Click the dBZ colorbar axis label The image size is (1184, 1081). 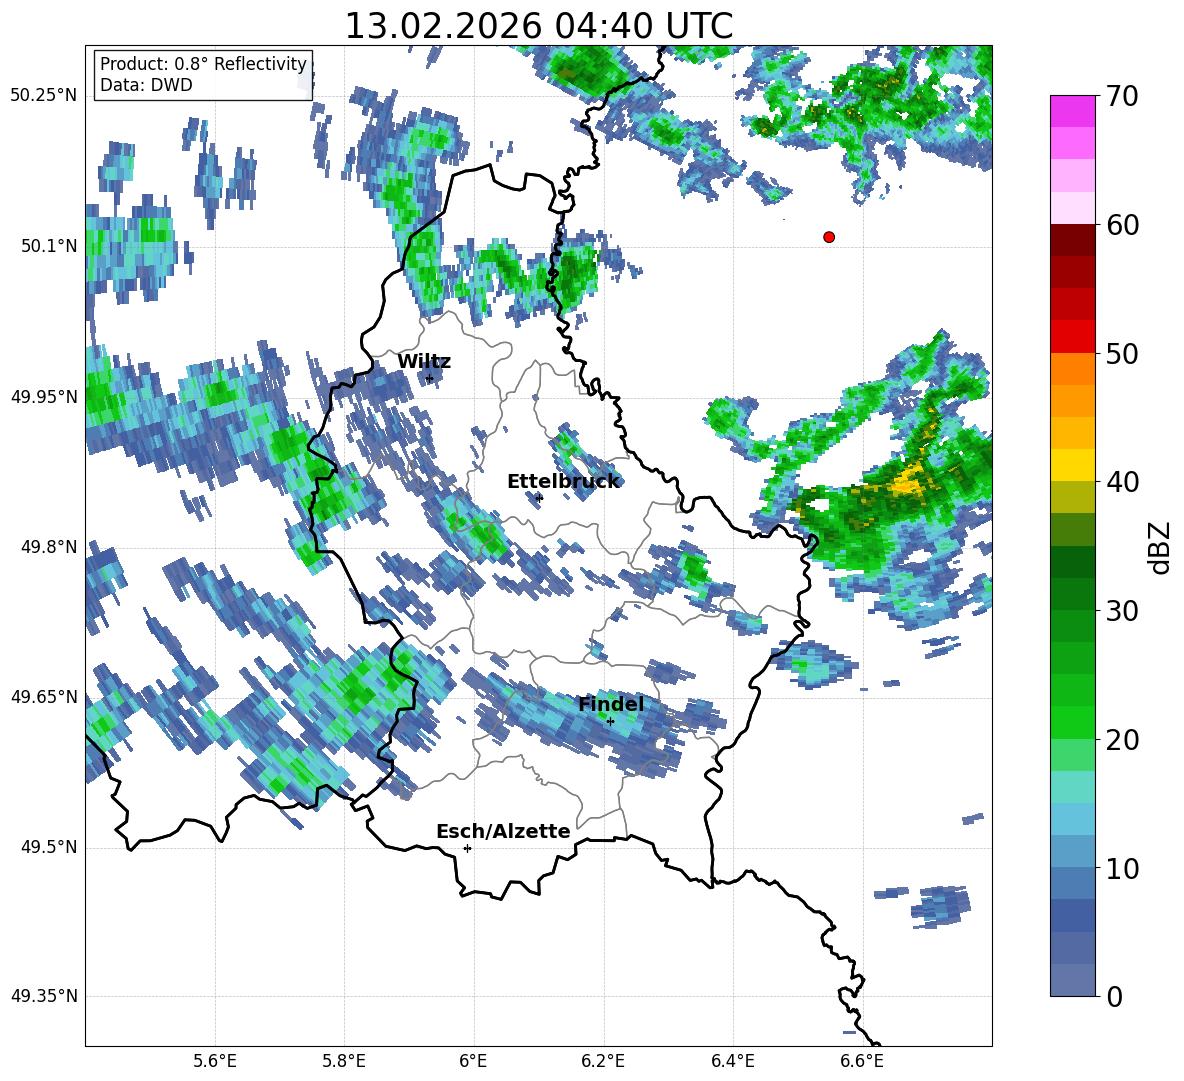coord(1161,547)
